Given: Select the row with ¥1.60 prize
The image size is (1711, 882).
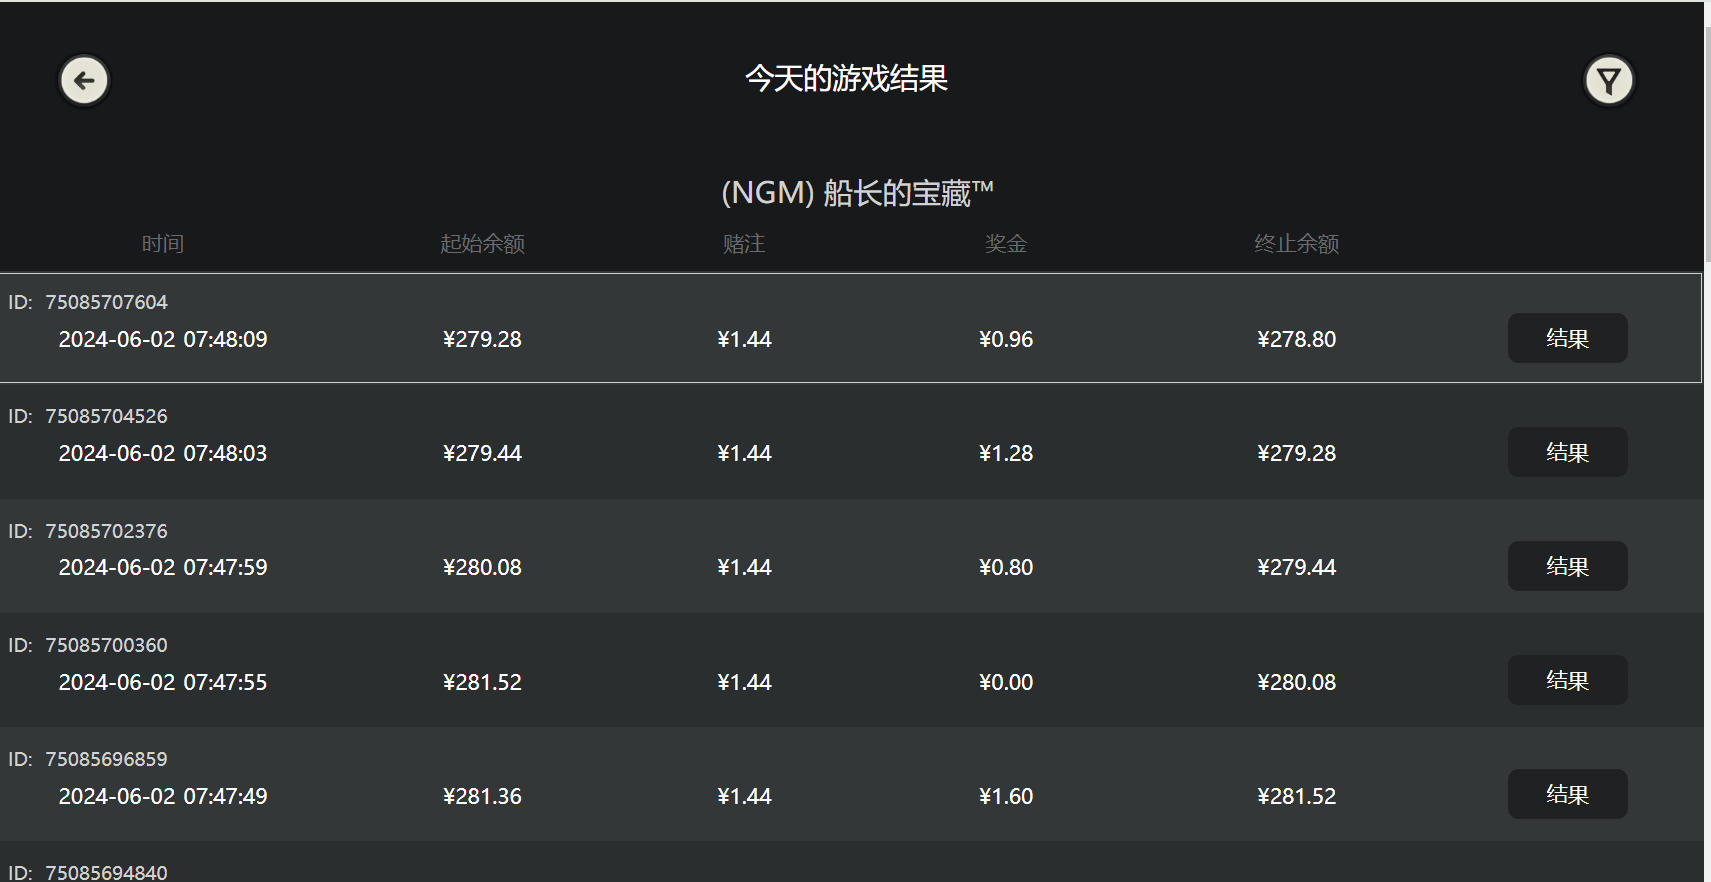Looking at the screenshot, I should coord(1006,796).
